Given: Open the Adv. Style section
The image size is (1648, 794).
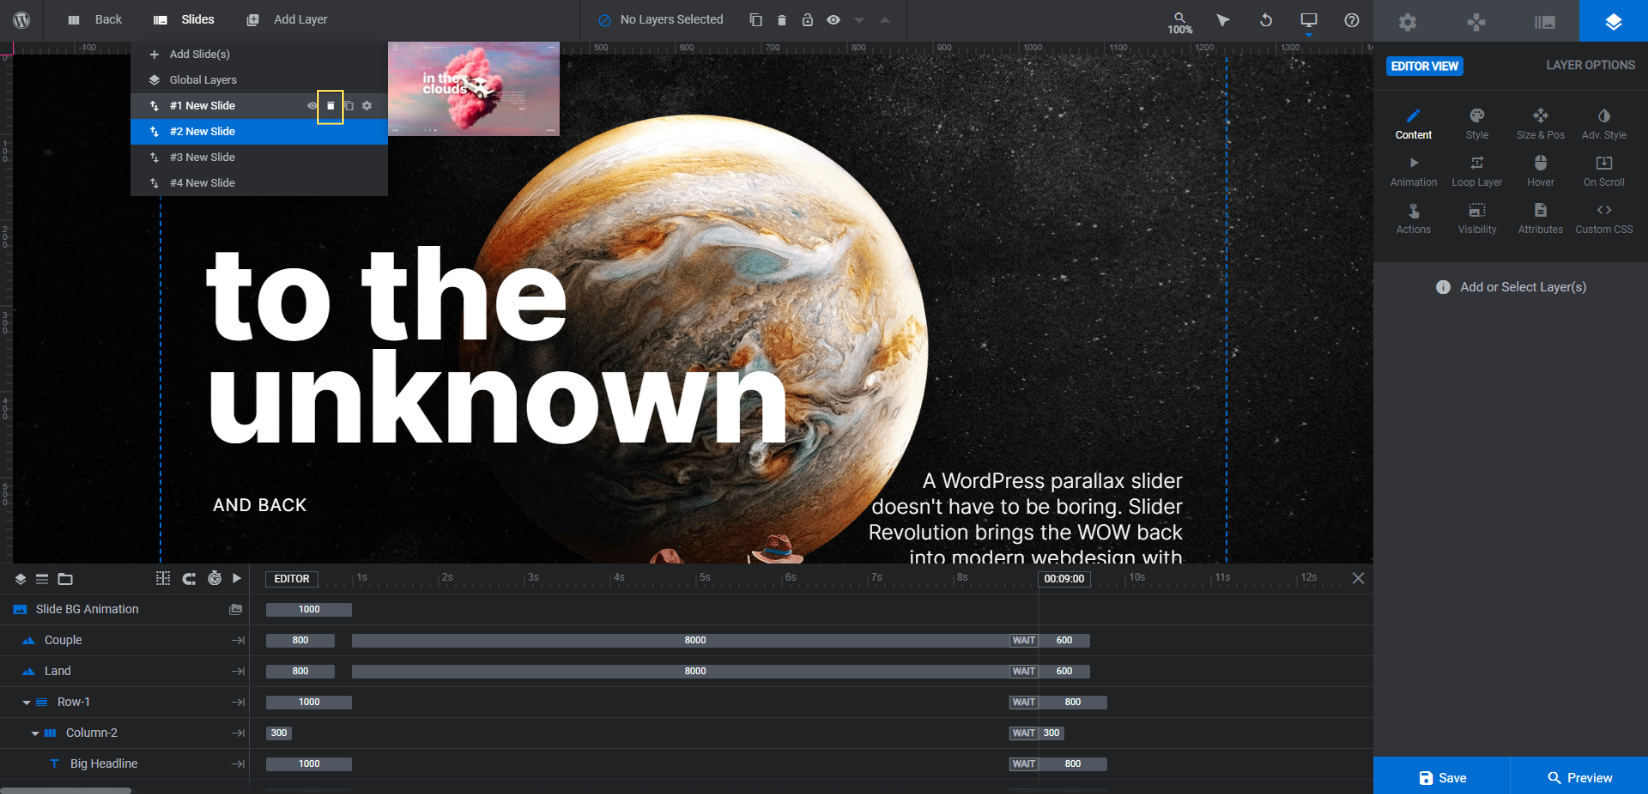Looking at the screenshot, I should click(x=1604, y=124).
